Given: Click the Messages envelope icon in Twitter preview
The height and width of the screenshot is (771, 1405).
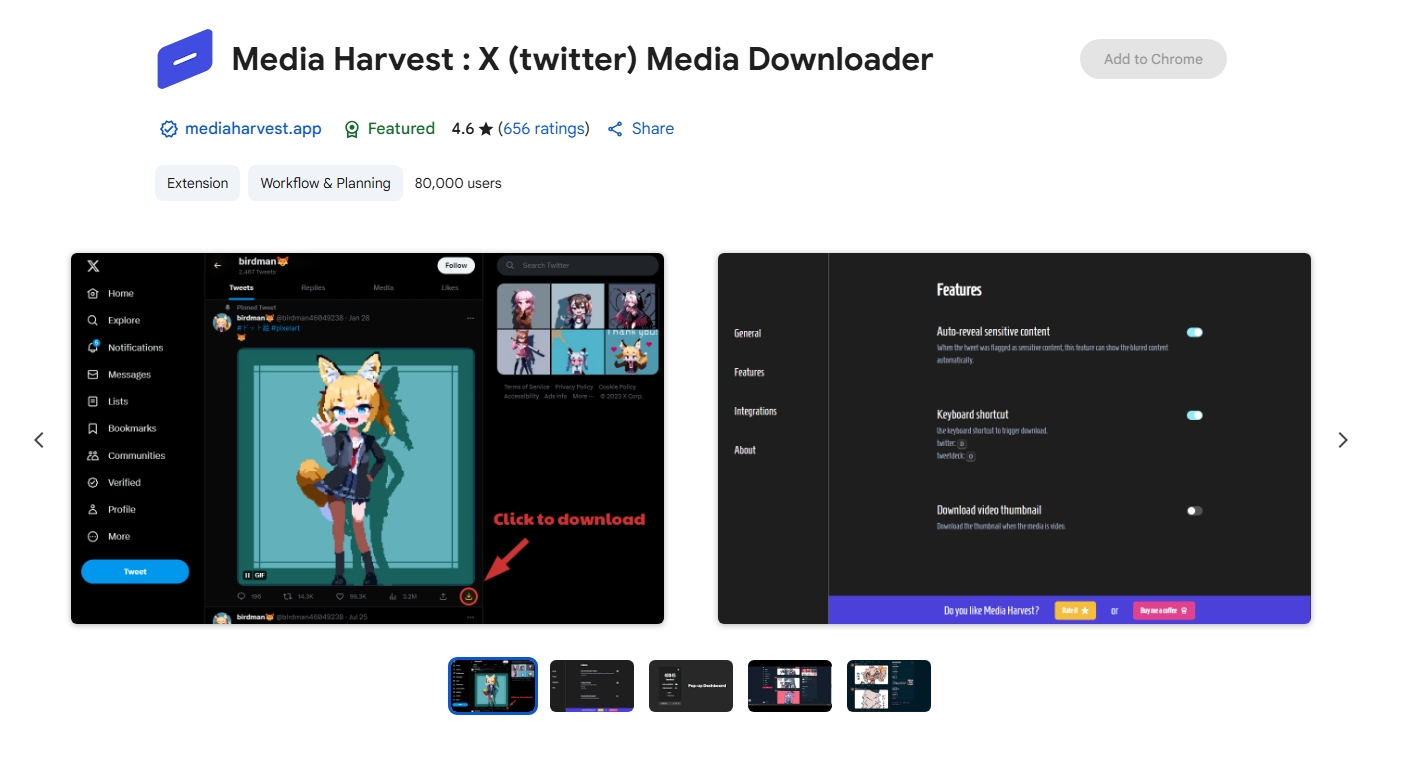Looking at the screenshot, I should tap(93, 374).
